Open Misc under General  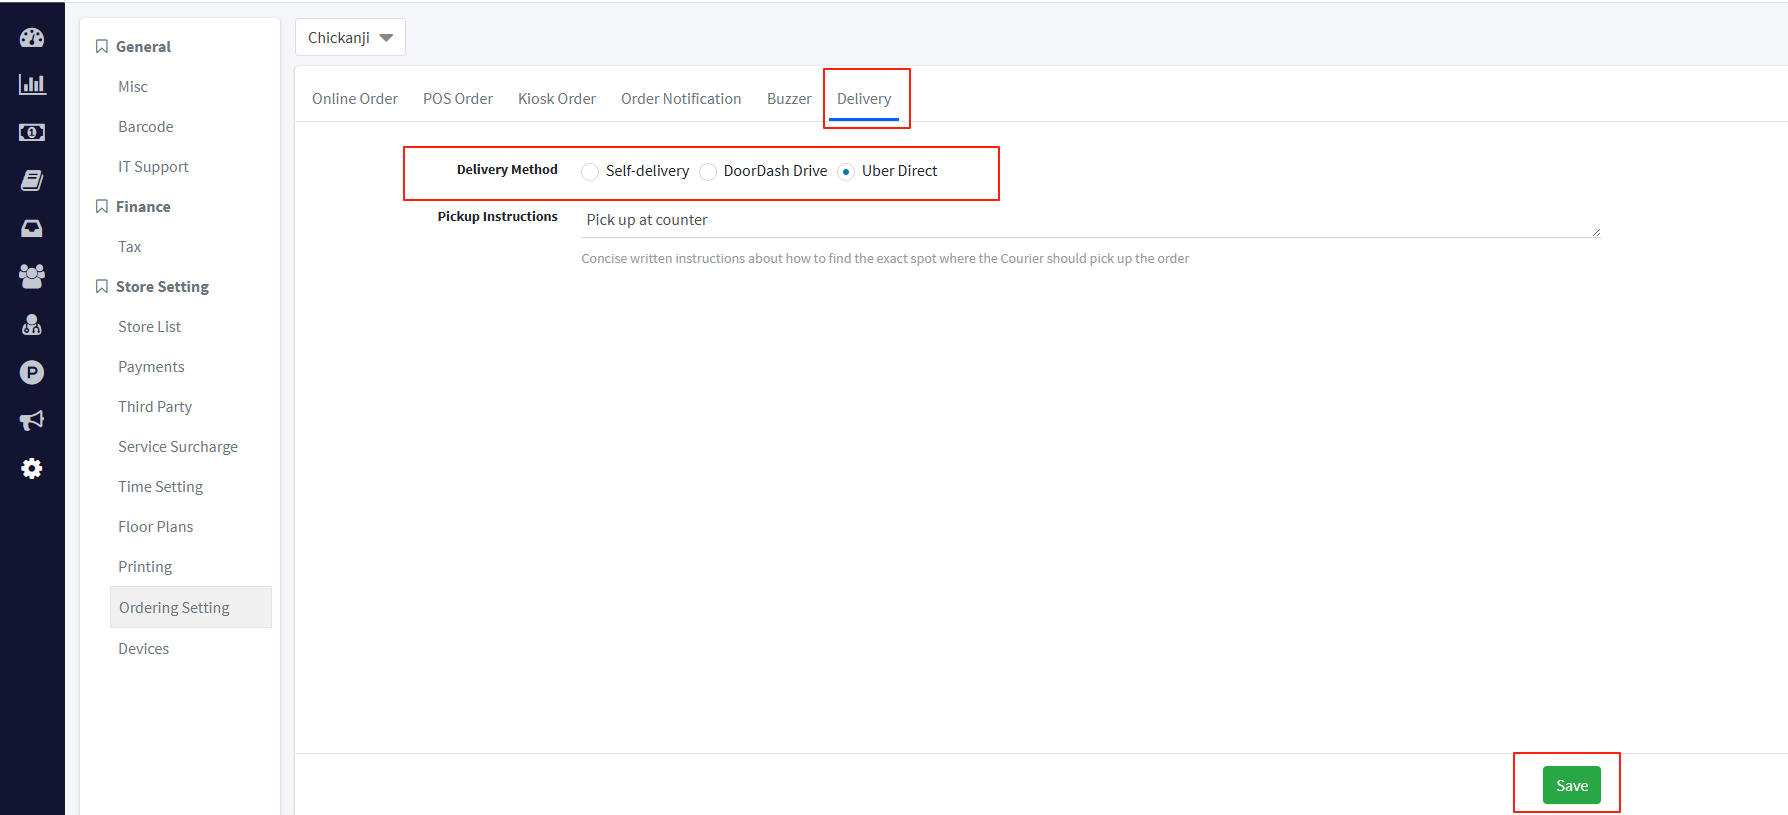click(x=133, y=87)
